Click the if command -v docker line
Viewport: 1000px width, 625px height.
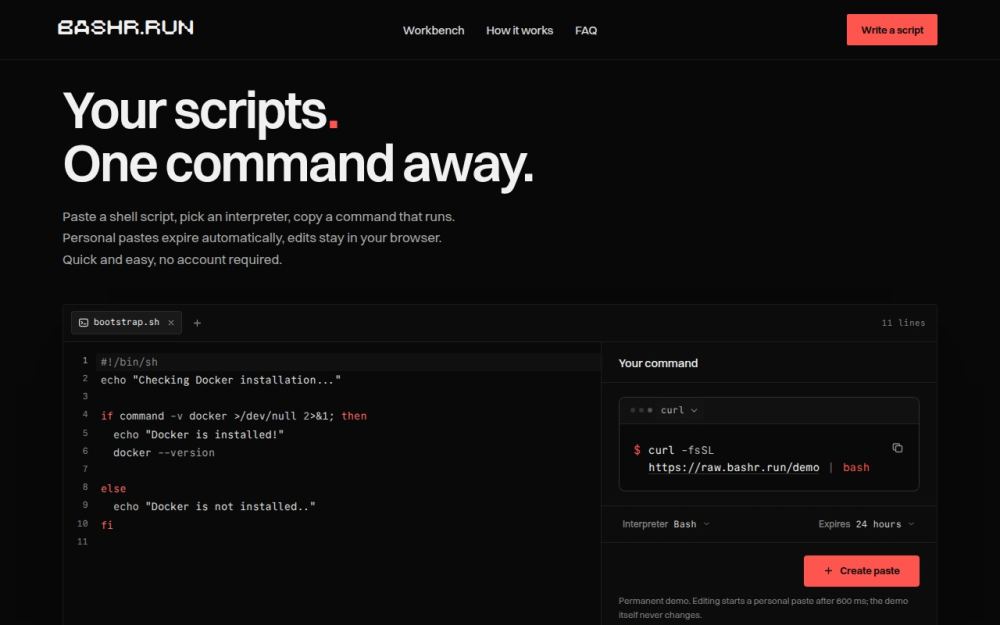pos(233,416)
